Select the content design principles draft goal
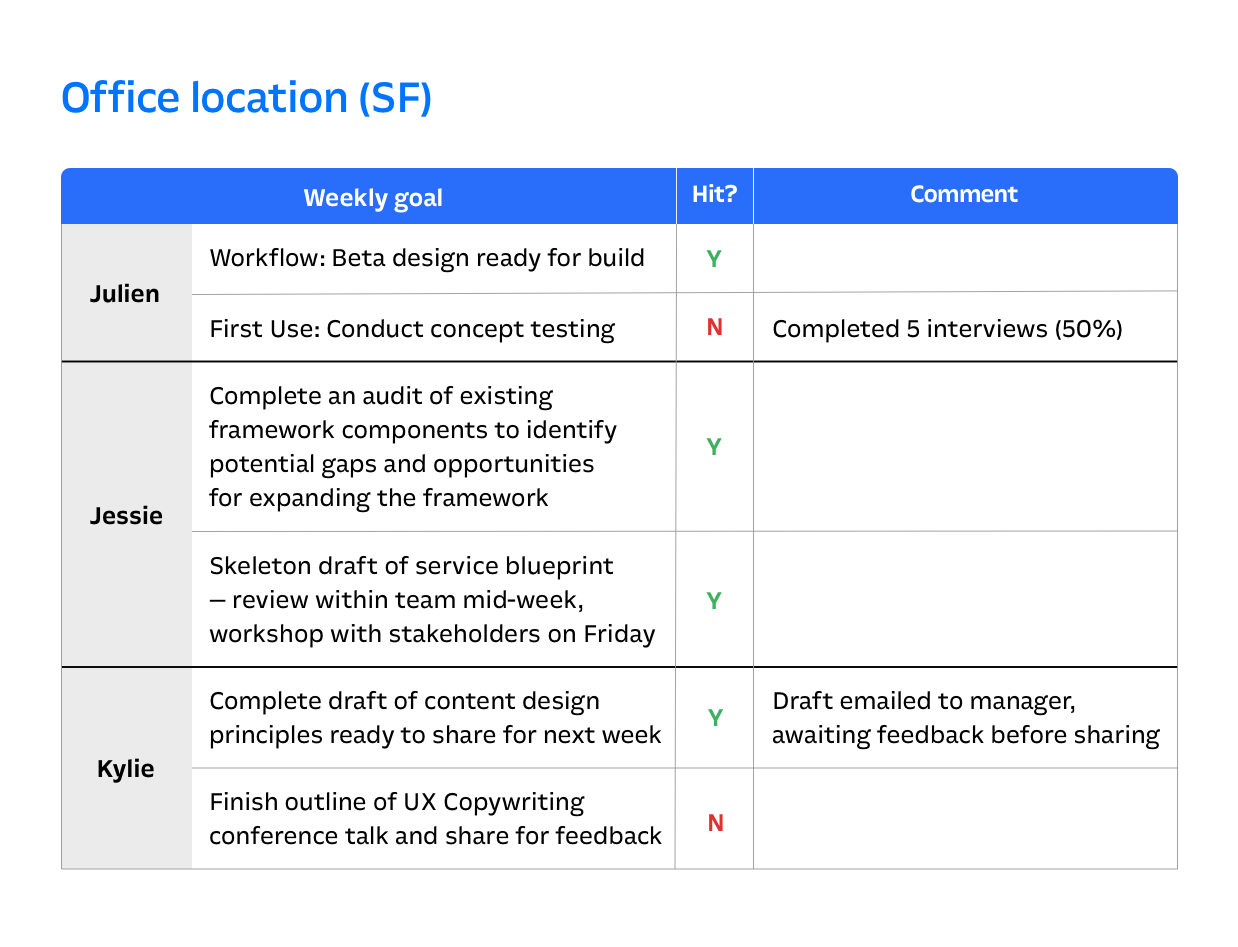Viewport: 1238px width, 947px height. pos(435,718)
